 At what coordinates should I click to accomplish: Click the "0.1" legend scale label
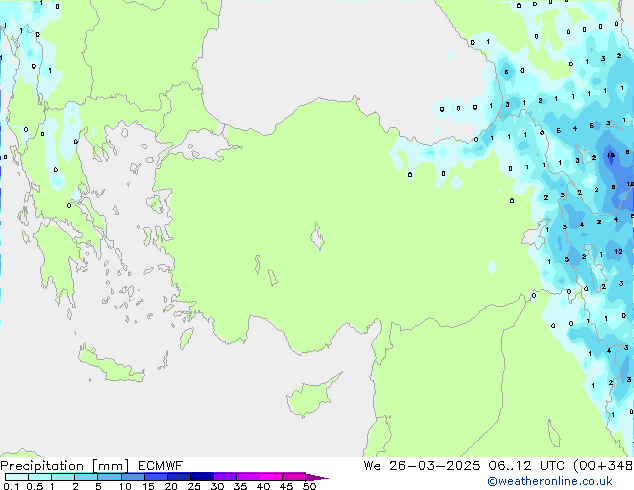point(11,486)
